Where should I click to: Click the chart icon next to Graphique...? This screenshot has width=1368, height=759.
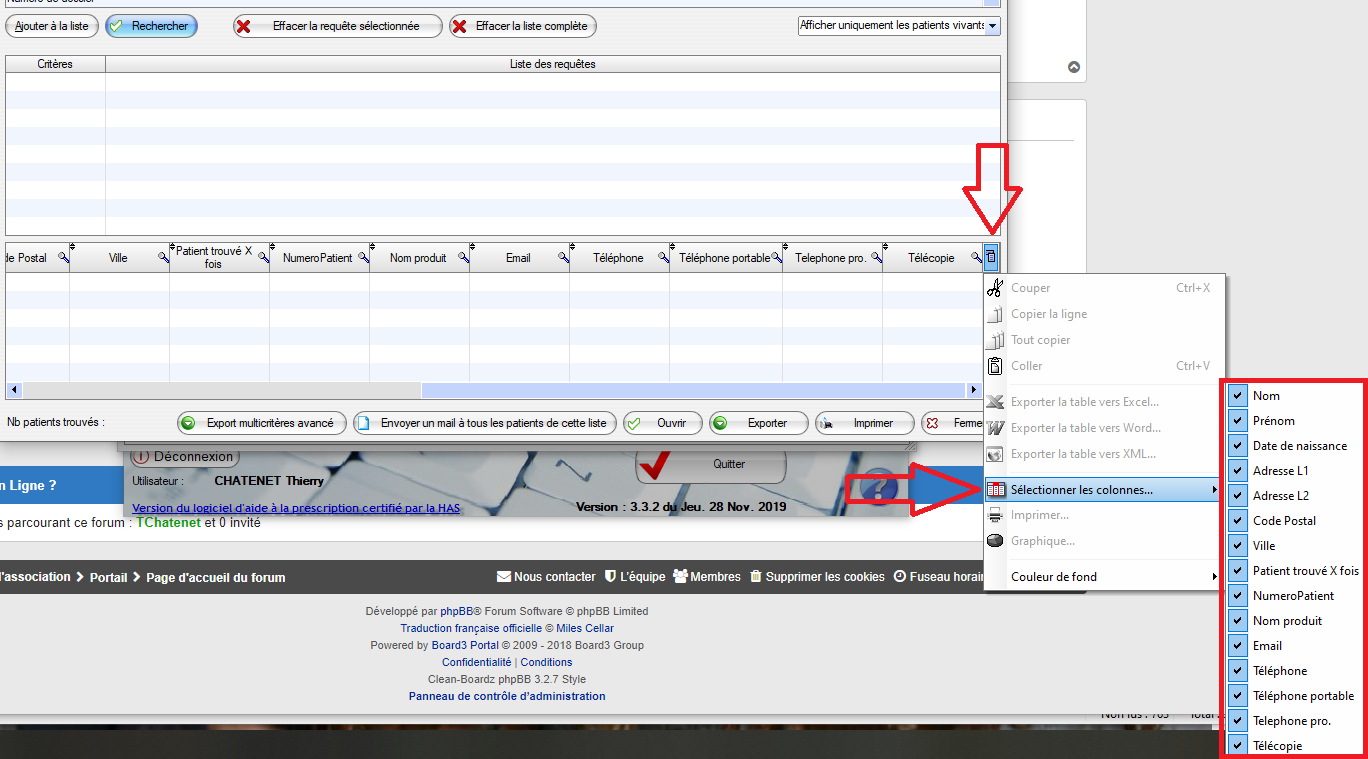pyautogui.click(x=995, y=541)
